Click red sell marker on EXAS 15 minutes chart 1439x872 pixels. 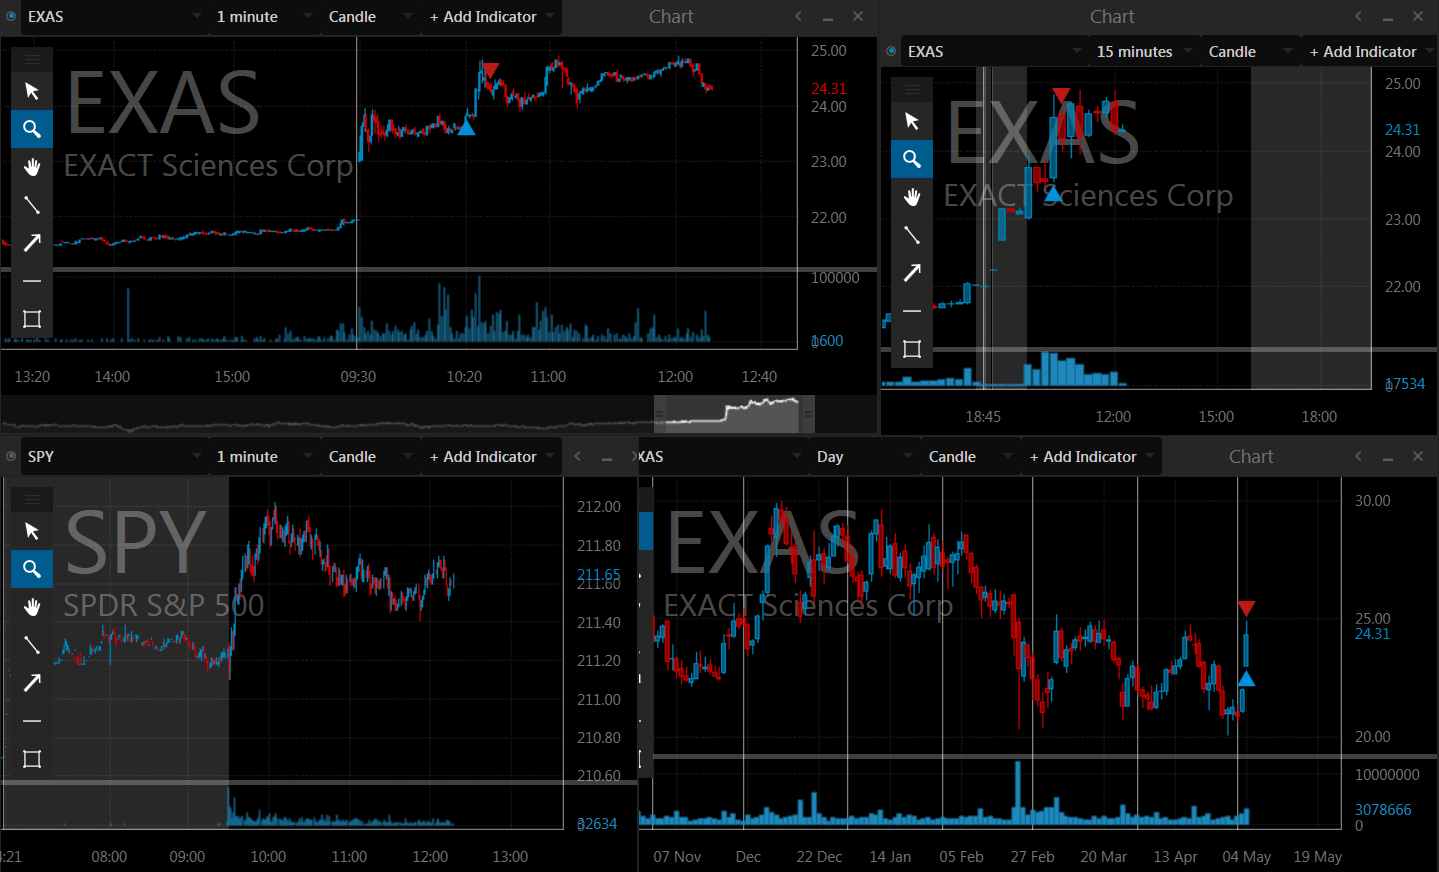pyautogui.click(x=1061, y=94)
